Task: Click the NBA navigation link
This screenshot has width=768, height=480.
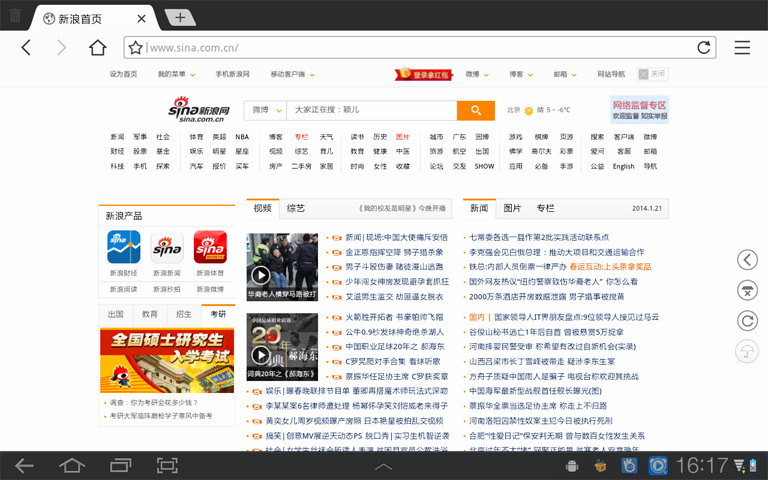Action: point(242,137)
